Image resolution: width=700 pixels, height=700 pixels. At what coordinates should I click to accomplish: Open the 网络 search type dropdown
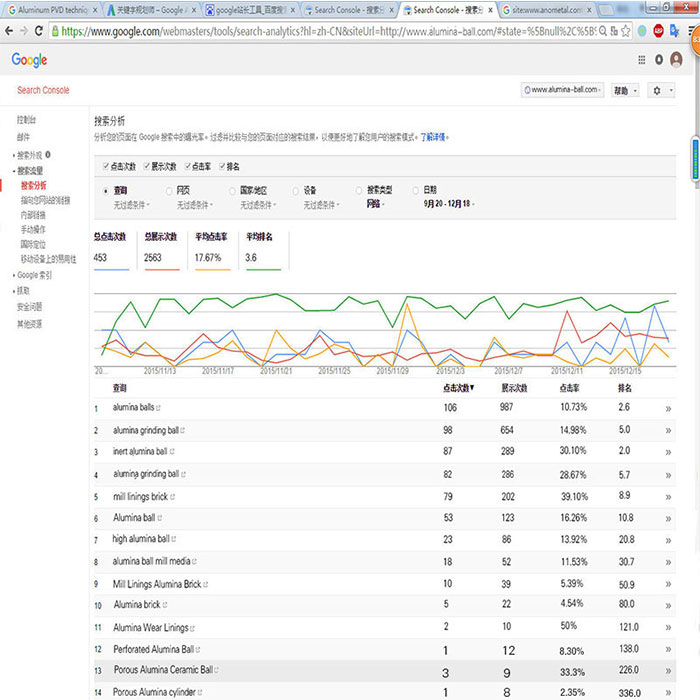coord(375,204)
